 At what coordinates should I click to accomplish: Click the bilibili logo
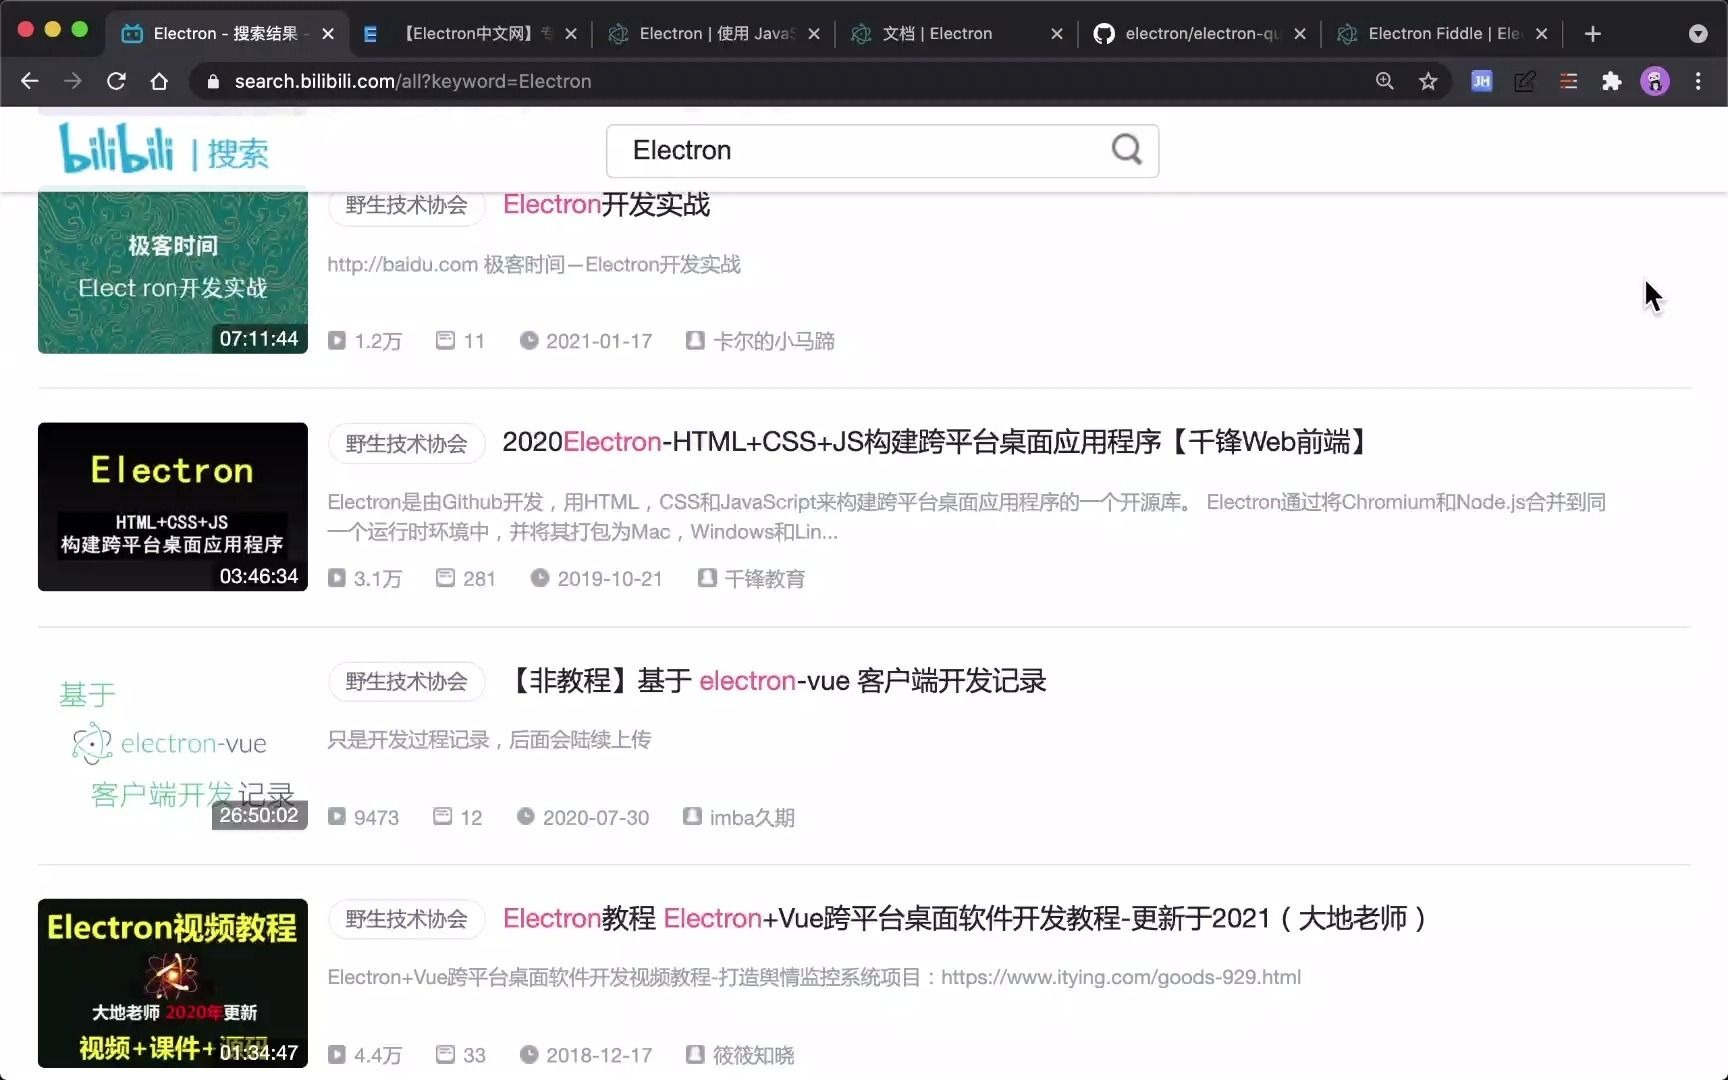[x=116, y=148]
